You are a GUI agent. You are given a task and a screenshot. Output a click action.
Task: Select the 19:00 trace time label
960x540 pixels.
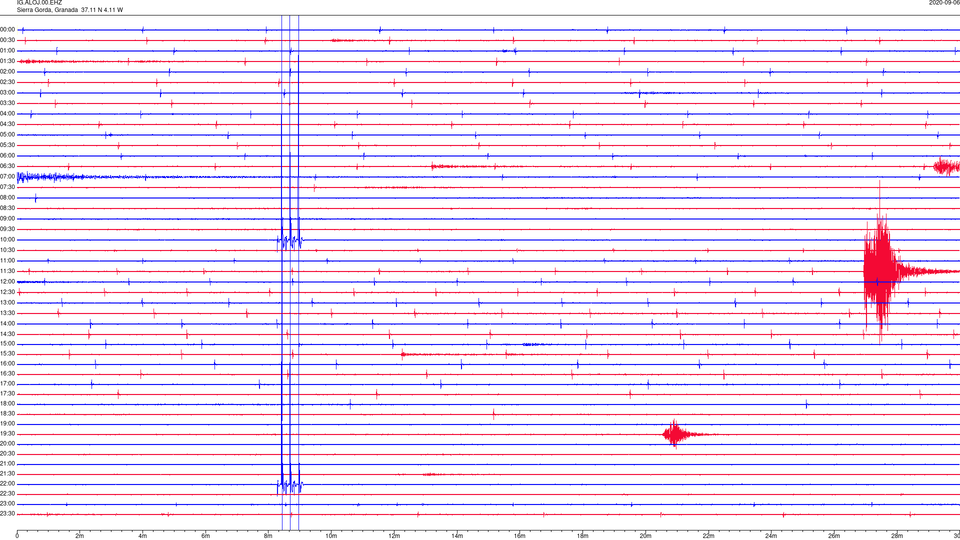(x=7, y=424)
